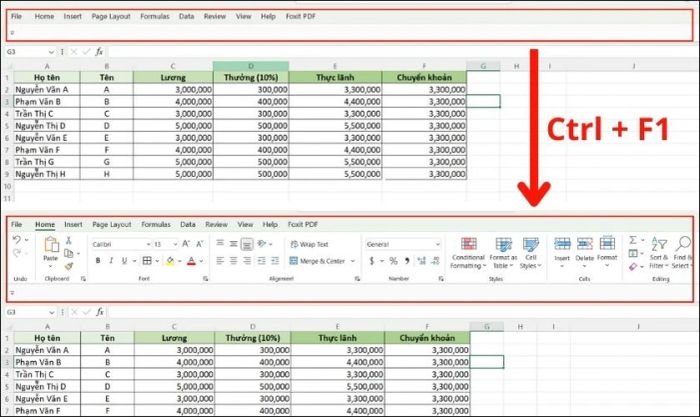
Task: Click the fx Insert Function icon in collapsed-ribbon window
Action: (99, 52)
